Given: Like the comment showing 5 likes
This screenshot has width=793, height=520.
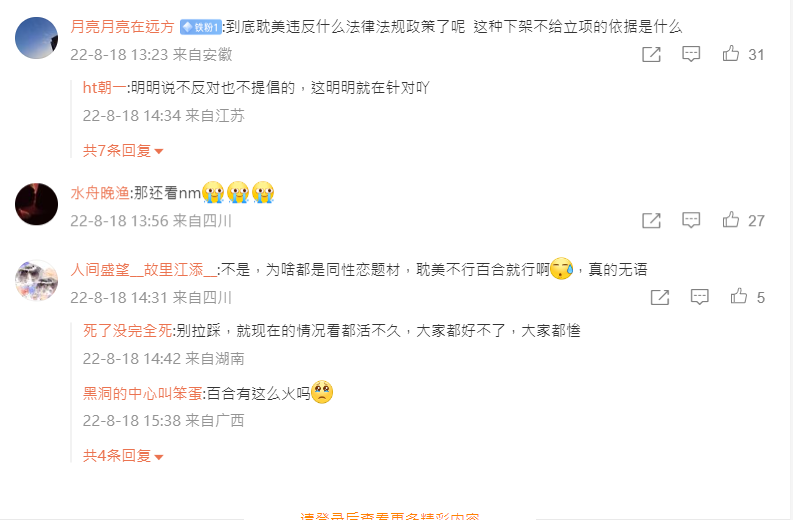Looking at the screenshot, I should 739,296.
